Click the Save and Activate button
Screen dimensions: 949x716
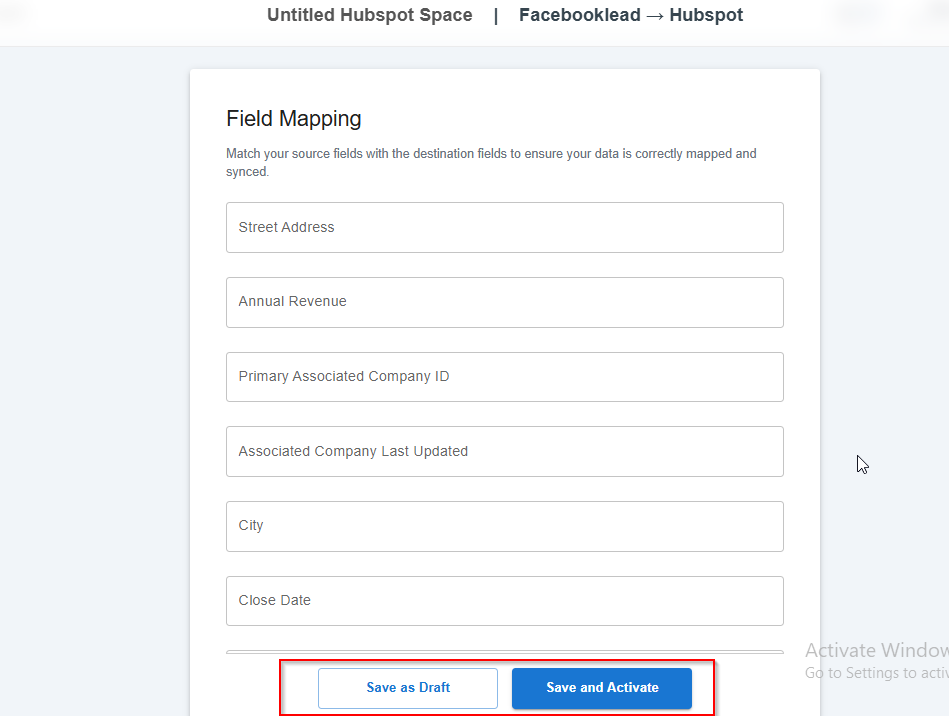click(x=602, y=688)
